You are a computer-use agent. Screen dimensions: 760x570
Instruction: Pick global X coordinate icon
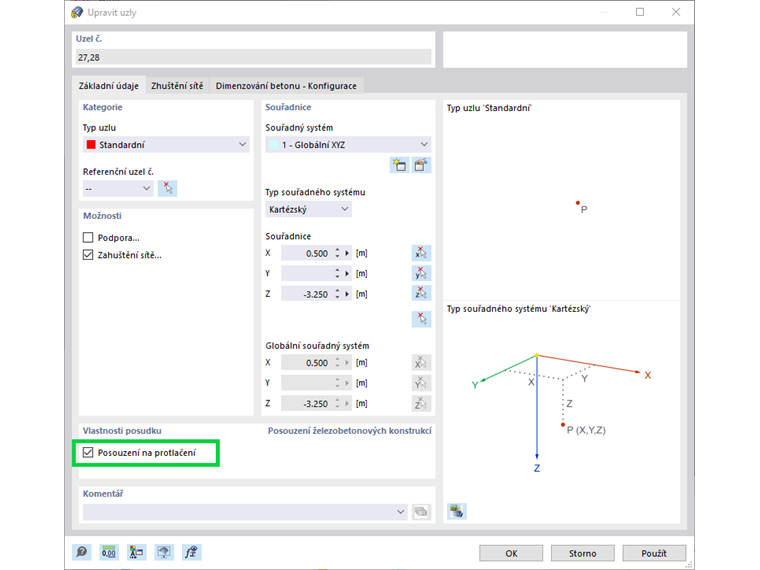pos(421,363)
